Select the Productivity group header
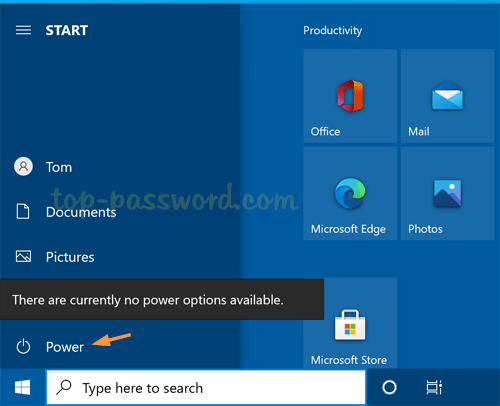500x406 pixels. 332,31
